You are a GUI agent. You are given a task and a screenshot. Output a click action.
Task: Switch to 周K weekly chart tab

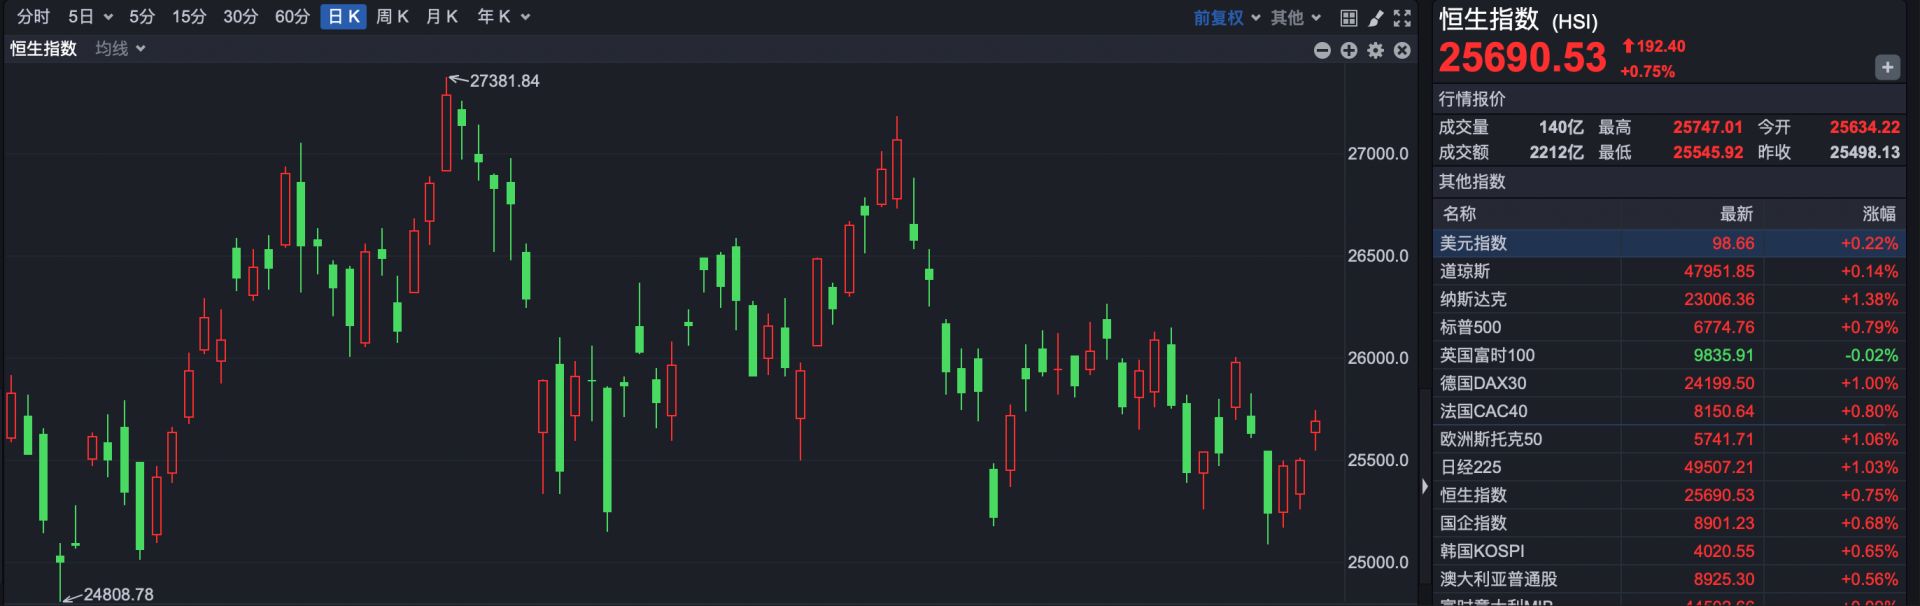(392, 17)
